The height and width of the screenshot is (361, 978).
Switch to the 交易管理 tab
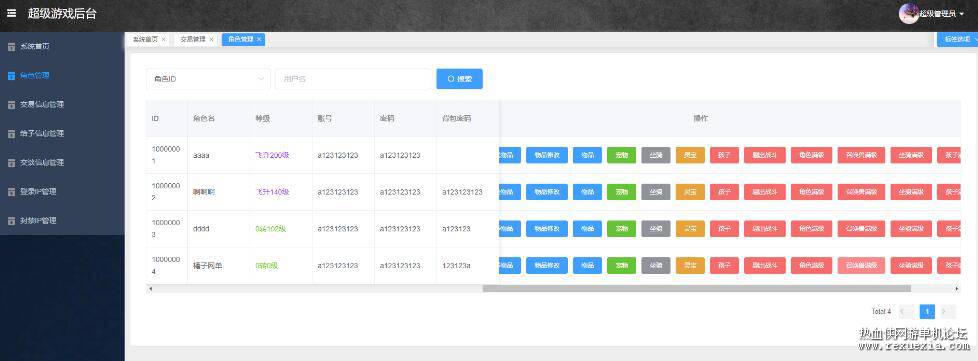pos(192,39)
